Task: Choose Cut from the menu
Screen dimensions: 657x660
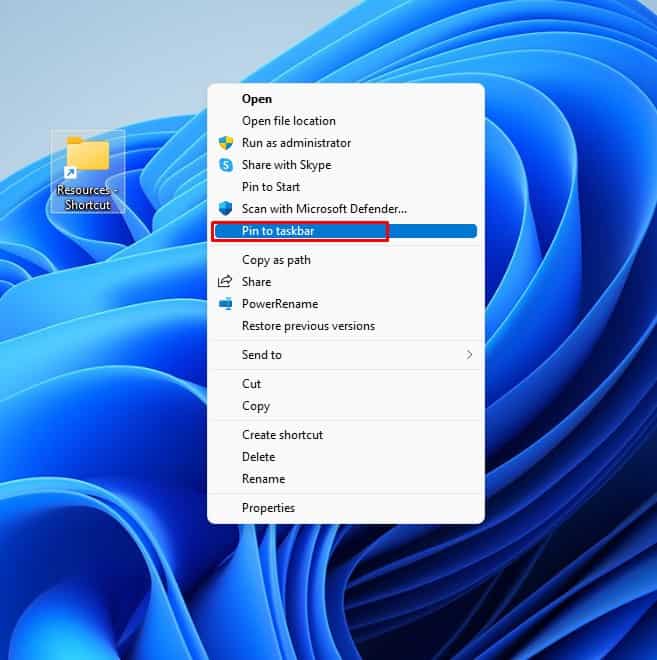Action: coord(346,384)
